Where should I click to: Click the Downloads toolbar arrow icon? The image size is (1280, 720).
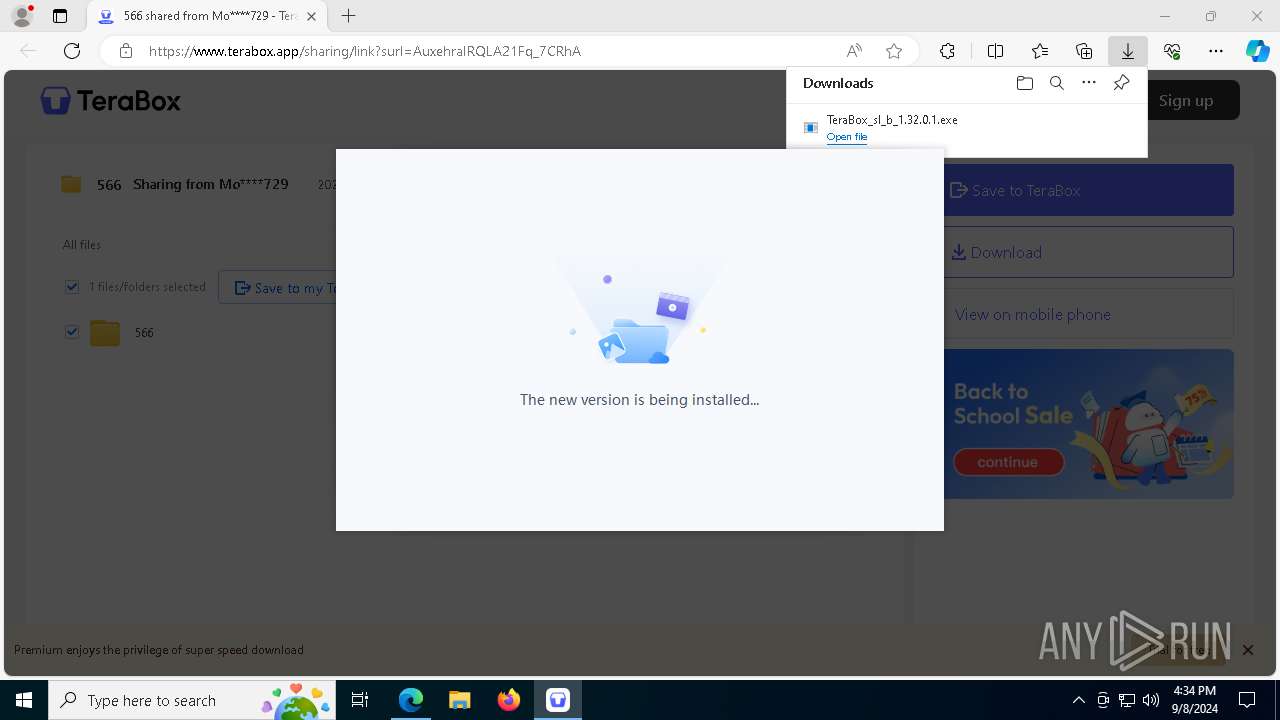click(x=1127, y=51)
